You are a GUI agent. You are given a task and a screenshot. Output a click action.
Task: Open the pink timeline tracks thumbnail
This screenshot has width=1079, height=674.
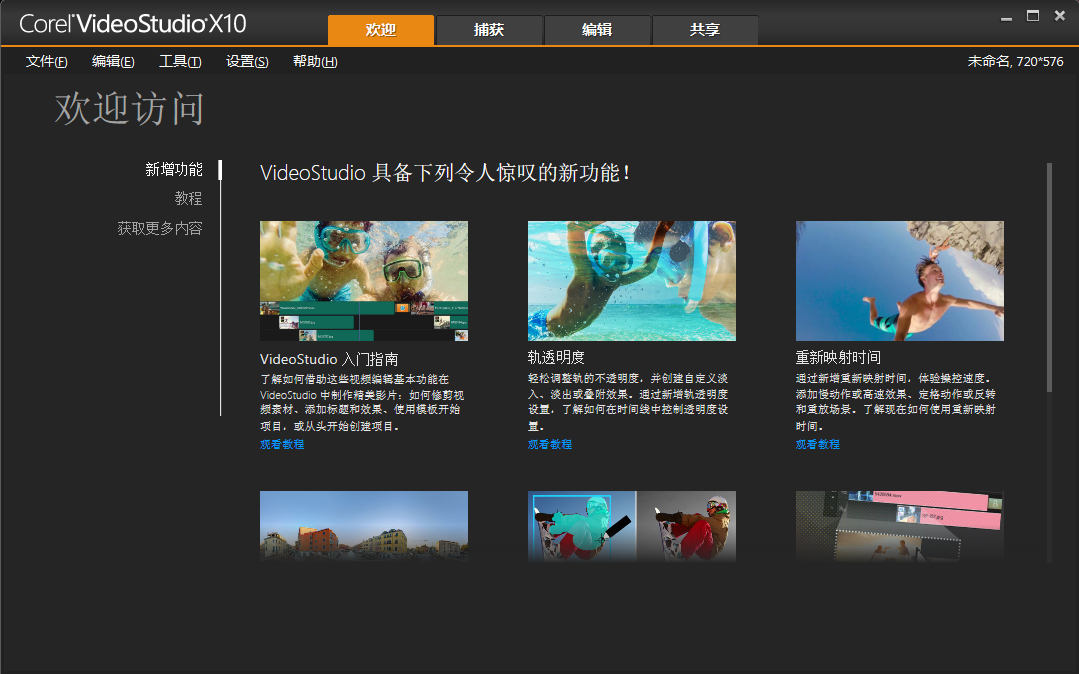tap(900, 526)
